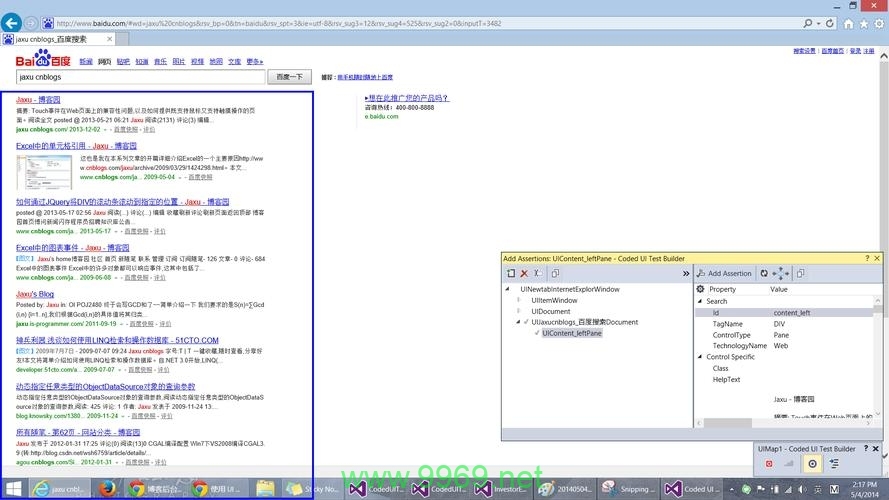The height and width of the screenshot is (500, 889).
Task: Expand the UIDocument tree node
Action: coord(518,311)
